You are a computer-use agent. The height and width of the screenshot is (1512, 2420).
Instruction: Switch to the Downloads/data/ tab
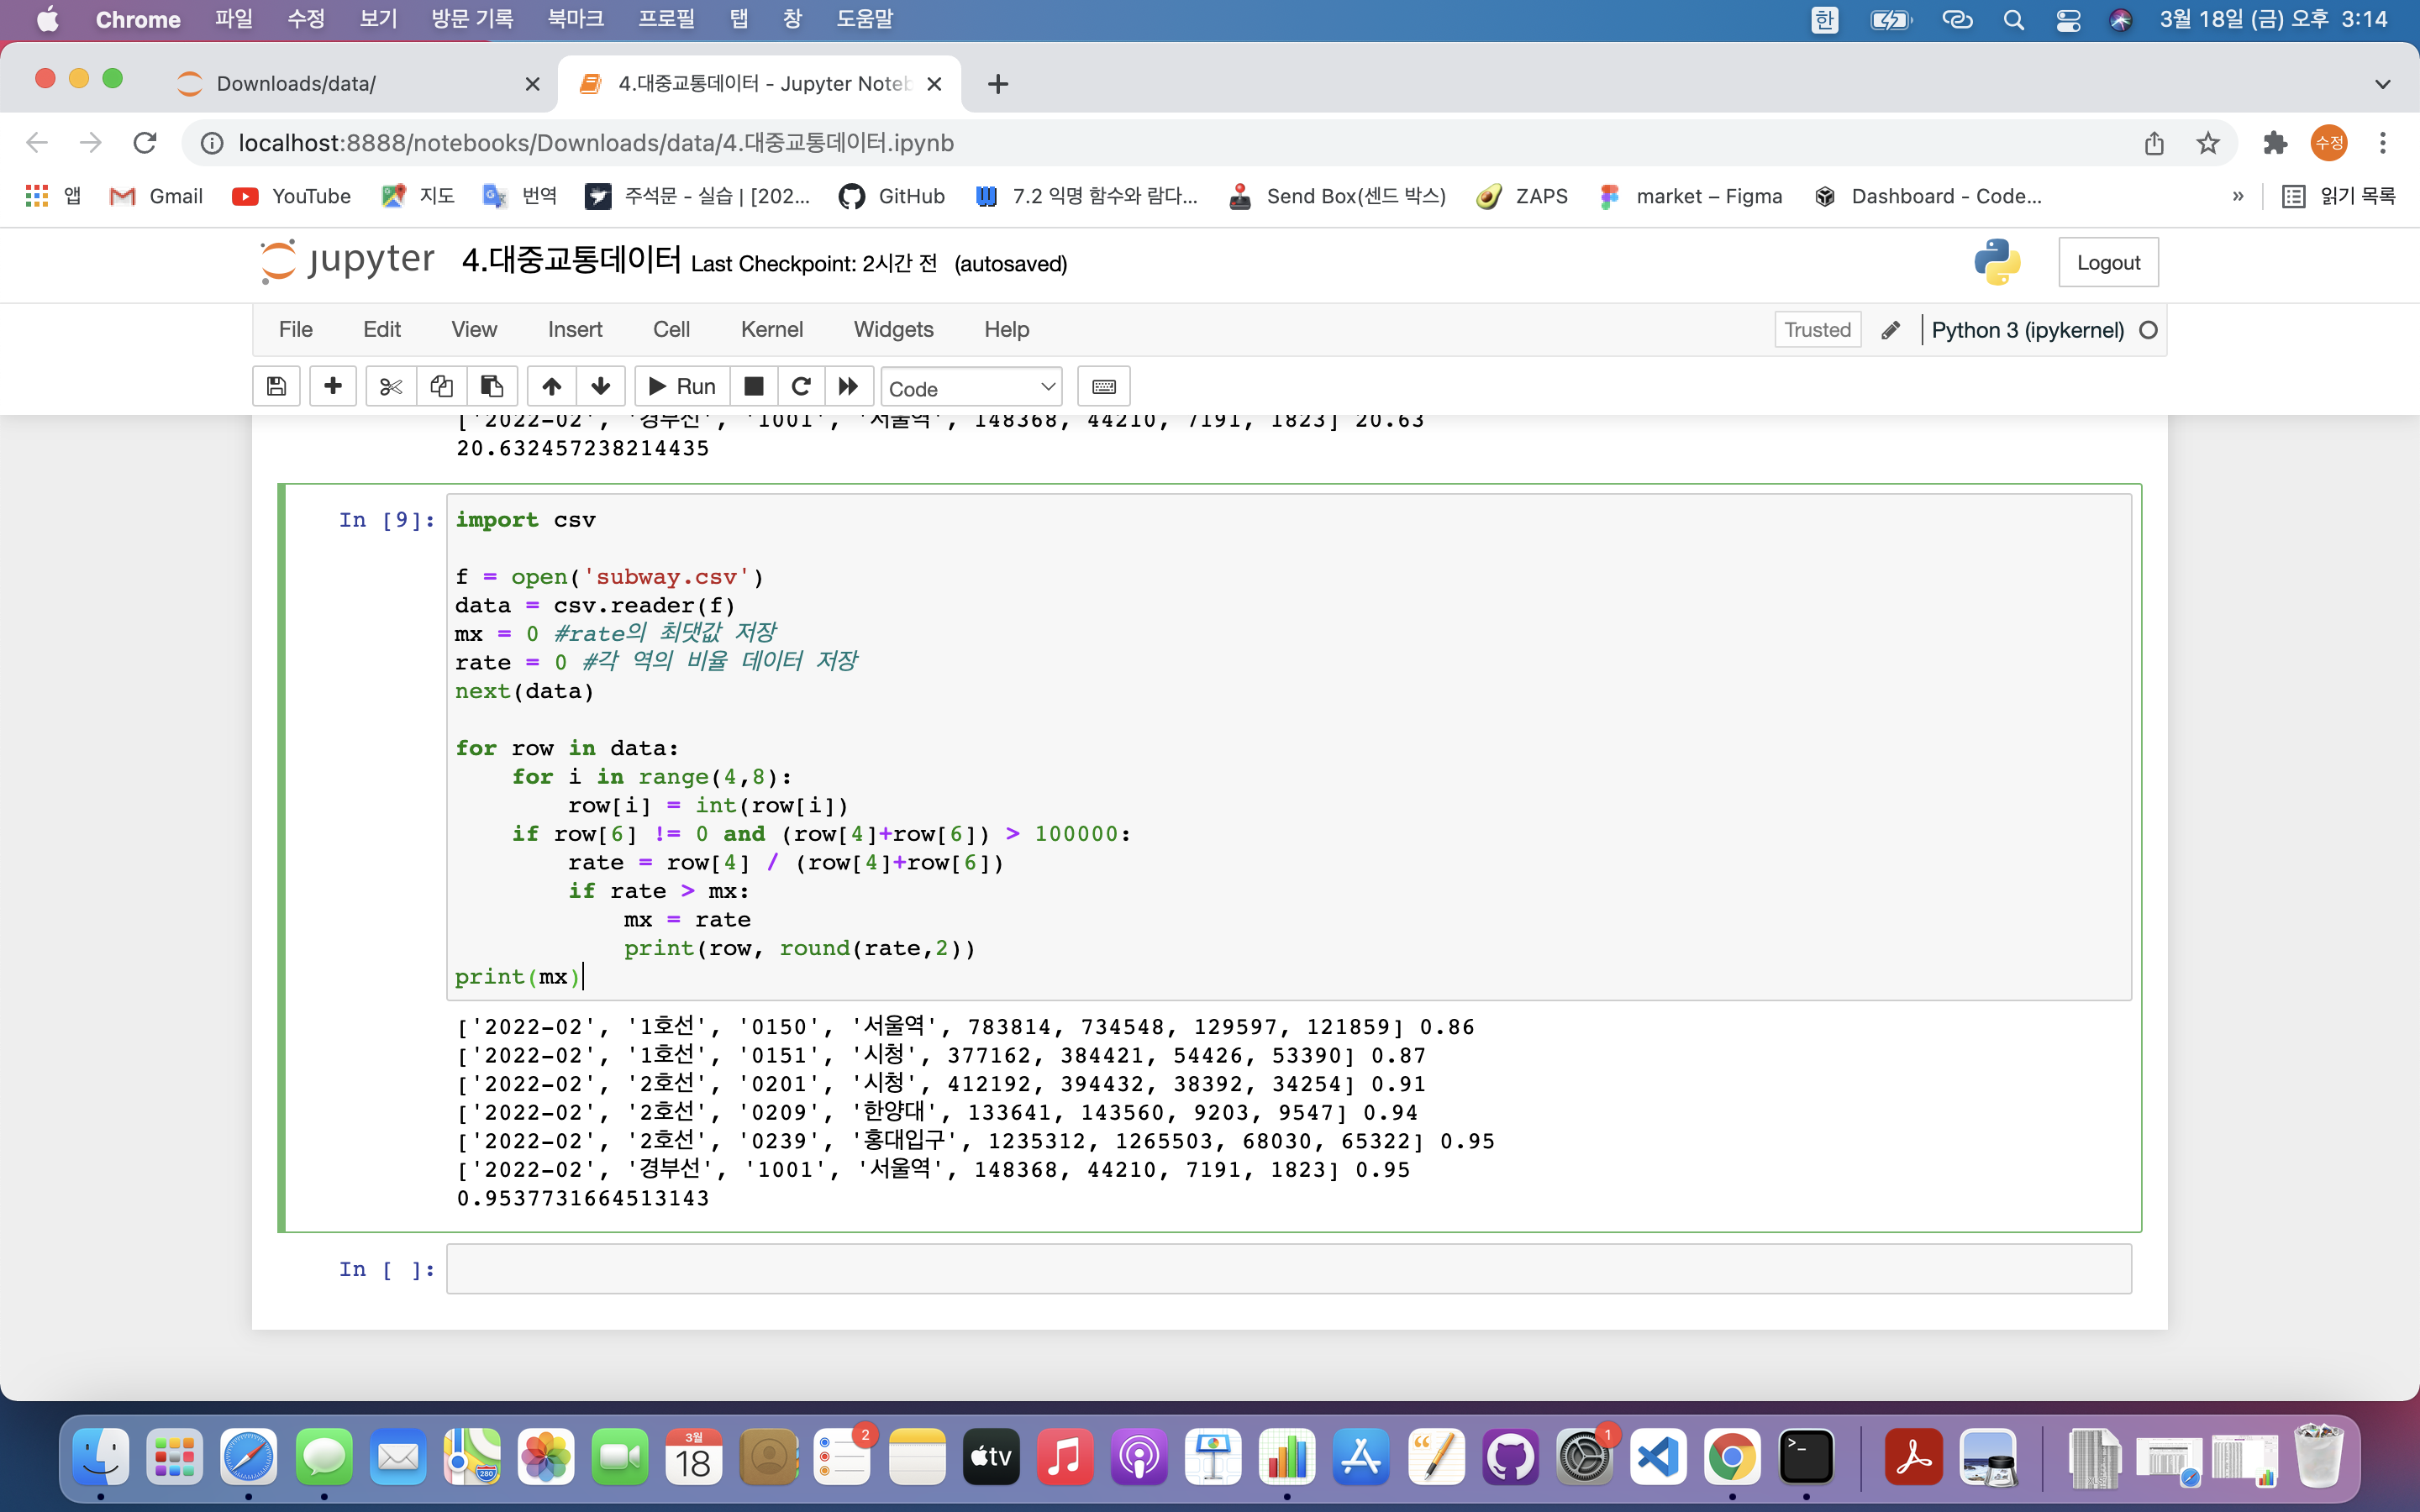[x=297, y=84]
